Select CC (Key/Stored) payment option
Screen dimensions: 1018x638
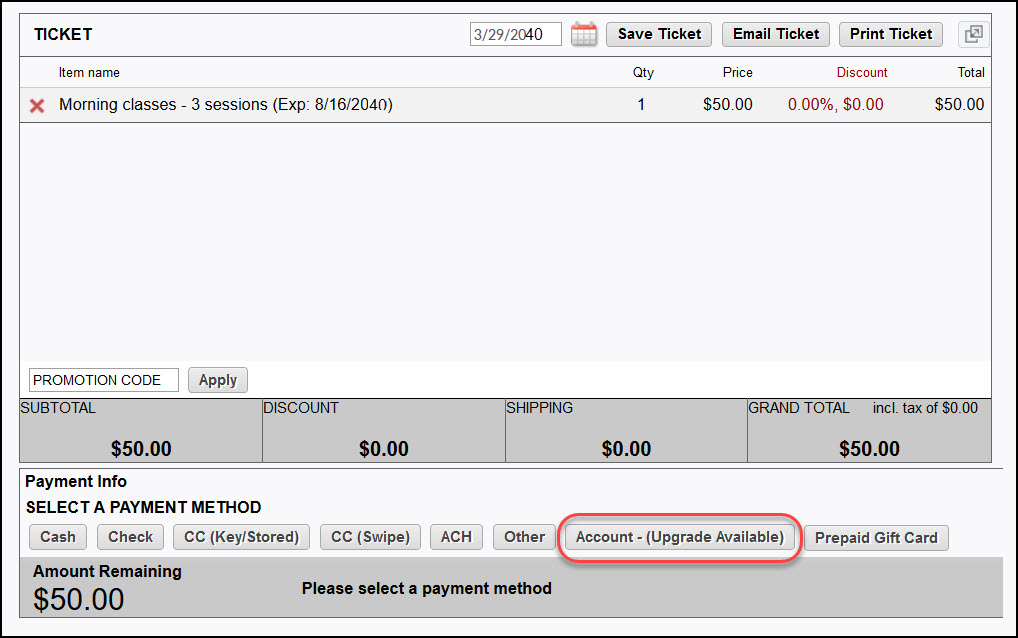pos(241,537)
